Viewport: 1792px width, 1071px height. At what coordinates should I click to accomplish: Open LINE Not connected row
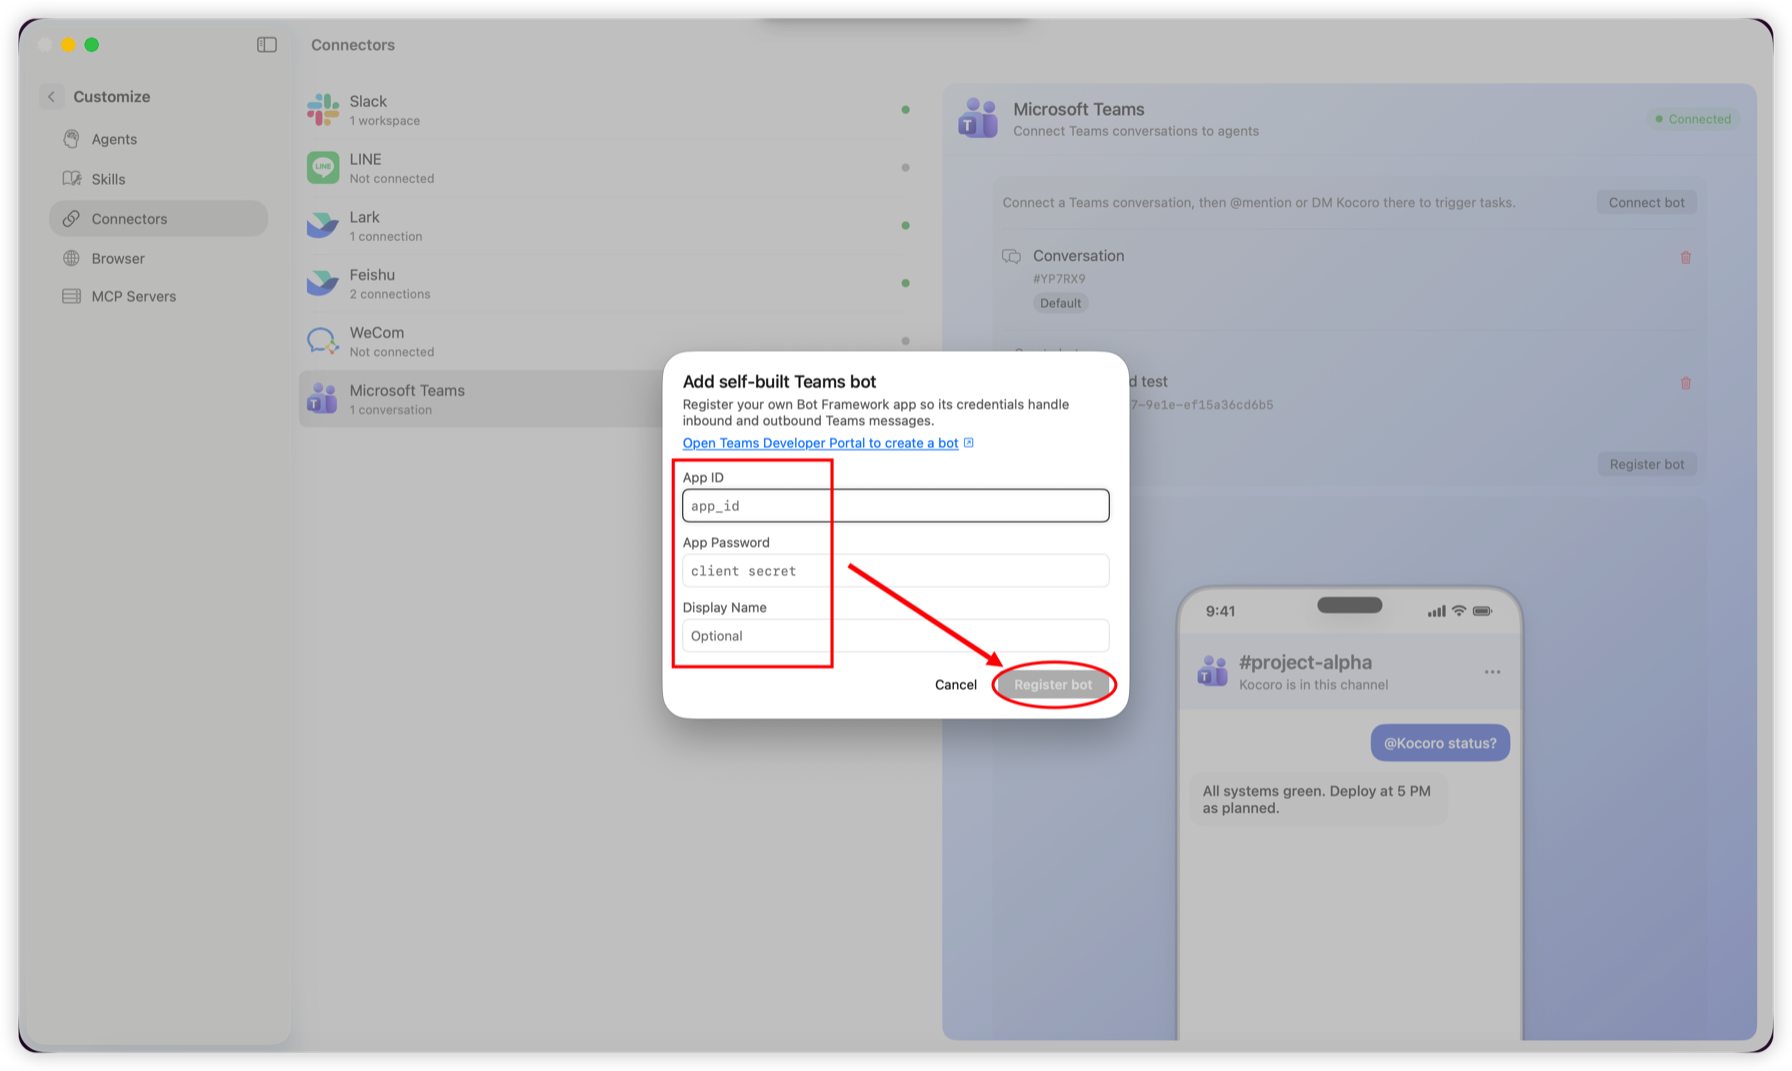click(x=610, y=168)
